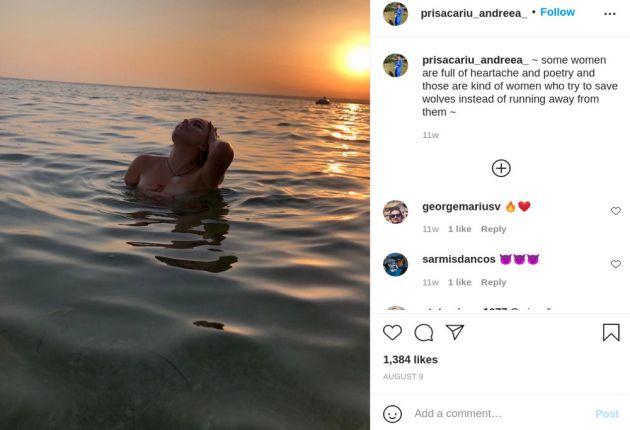Like sarmisdancos's comment
Image resolution: width=630 pixels, height=430 pixels.
pyautogui.click(x=615, y=264)
